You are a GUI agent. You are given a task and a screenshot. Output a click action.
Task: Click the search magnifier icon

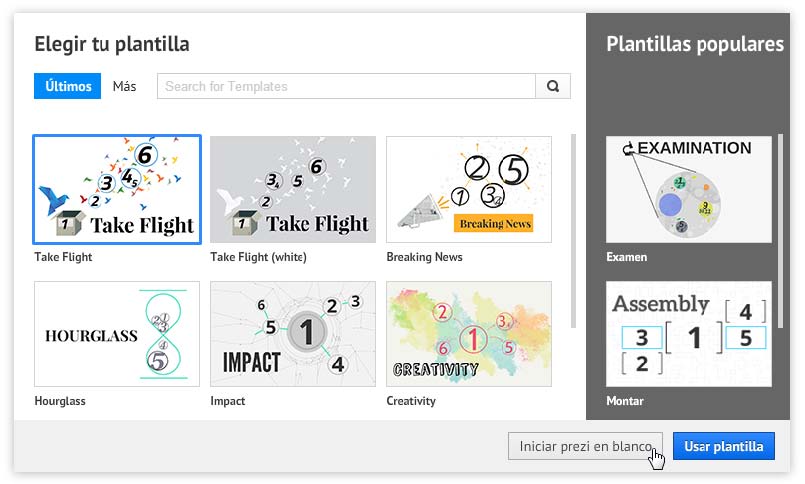click(553, 86)
